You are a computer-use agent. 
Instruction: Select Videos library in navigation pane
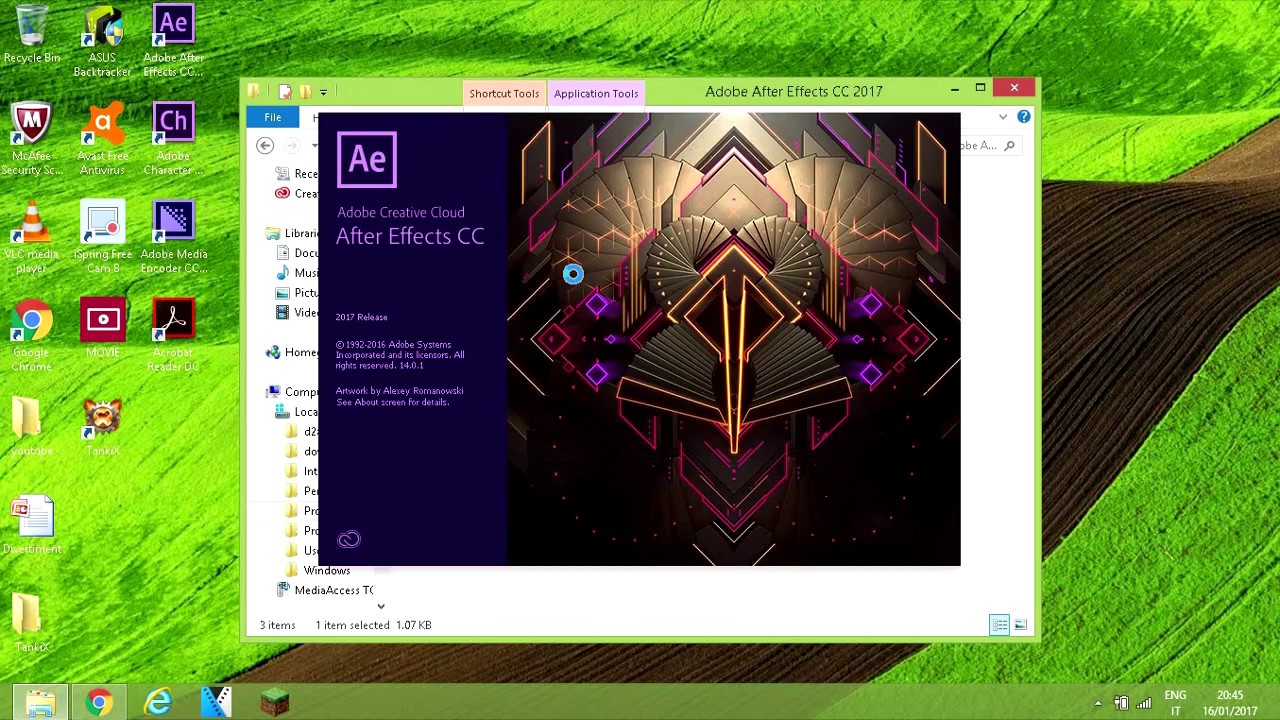pos(297,313)
